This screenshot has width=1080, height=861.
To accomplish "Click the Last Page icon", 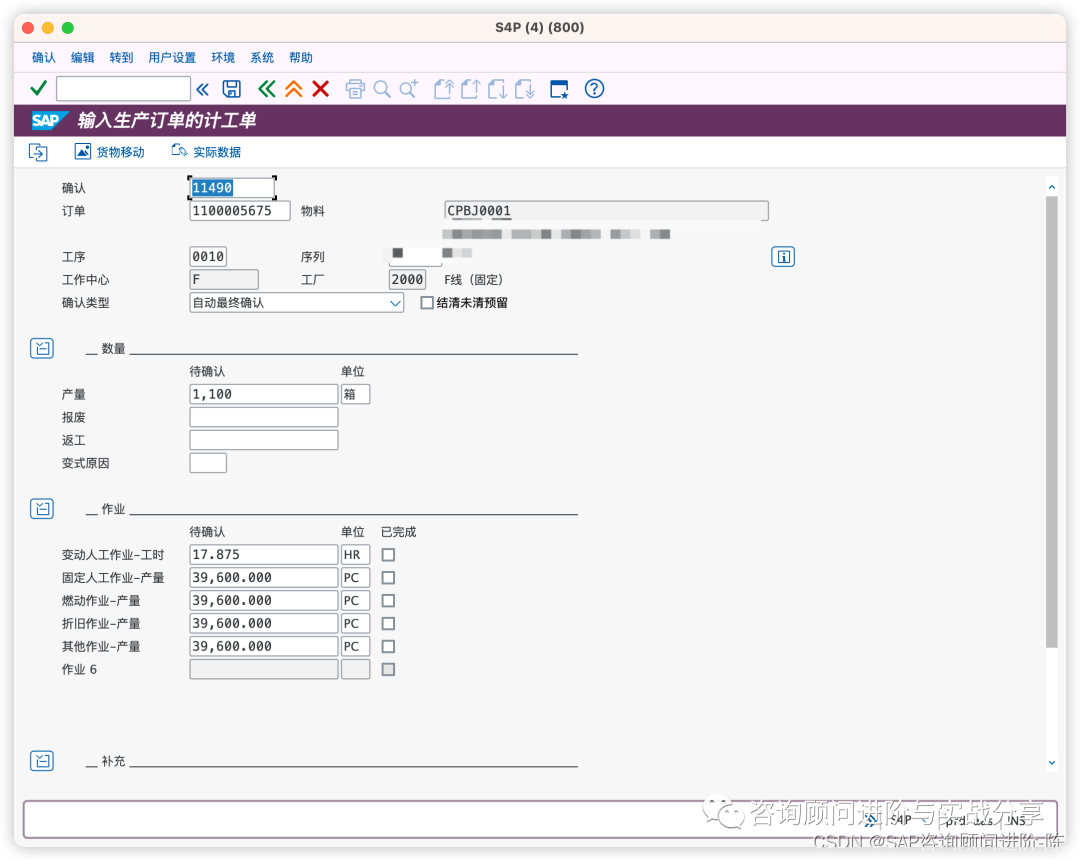I will pos(524,89).
